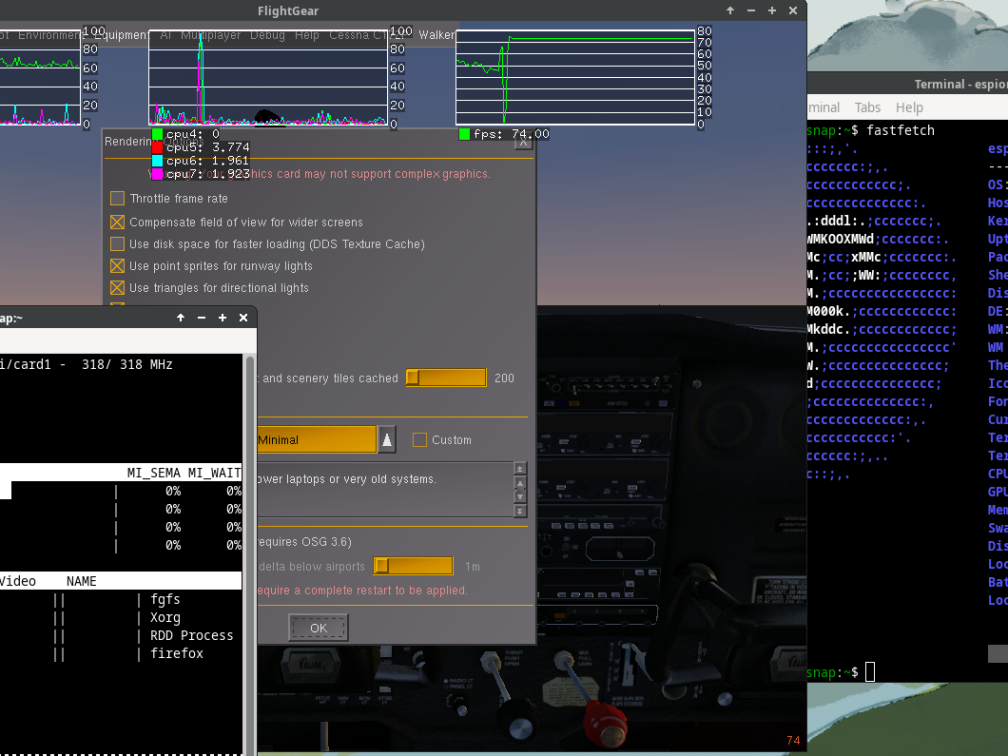Viewport: 1008px width, 756px height.
Task: Enable the Throttle frame rate checkbox
Action: [x=117, y=198]
